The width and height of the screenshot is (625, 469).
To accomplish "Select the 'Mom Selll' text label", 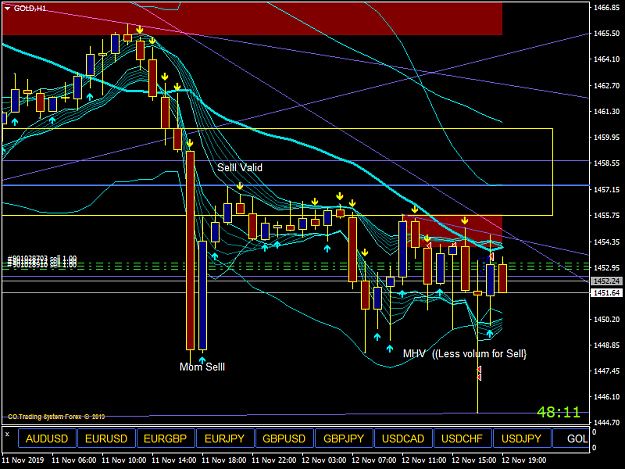I will tap(202, 367).
